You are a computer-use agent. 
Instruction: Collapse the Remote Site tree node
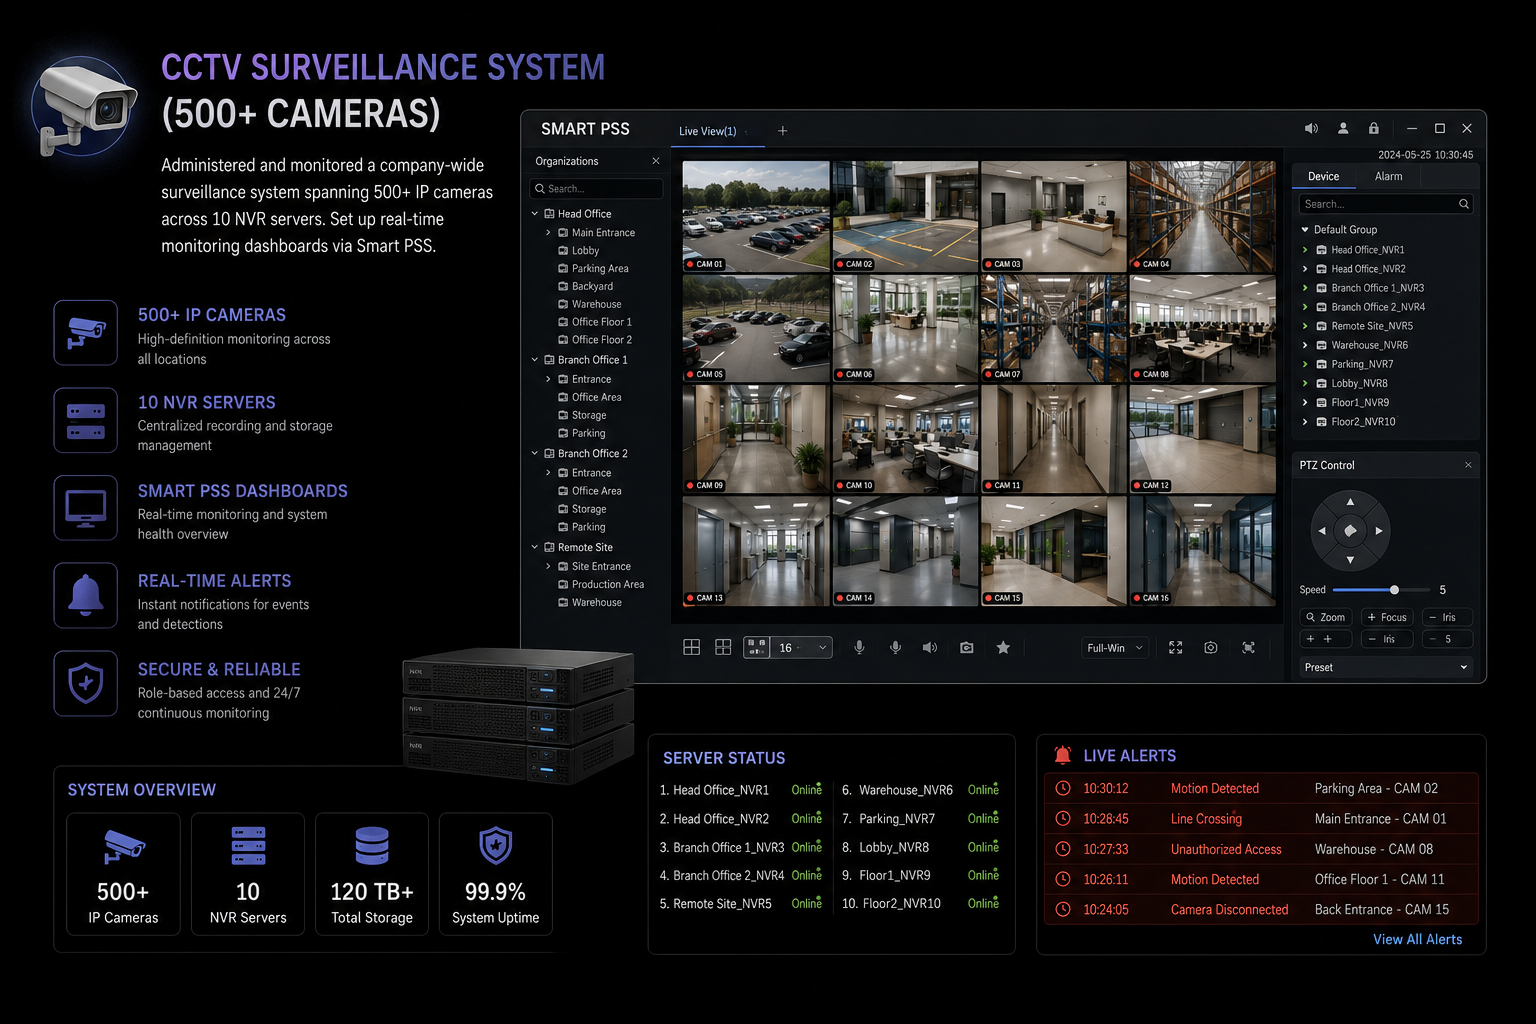tap(535, 548)
